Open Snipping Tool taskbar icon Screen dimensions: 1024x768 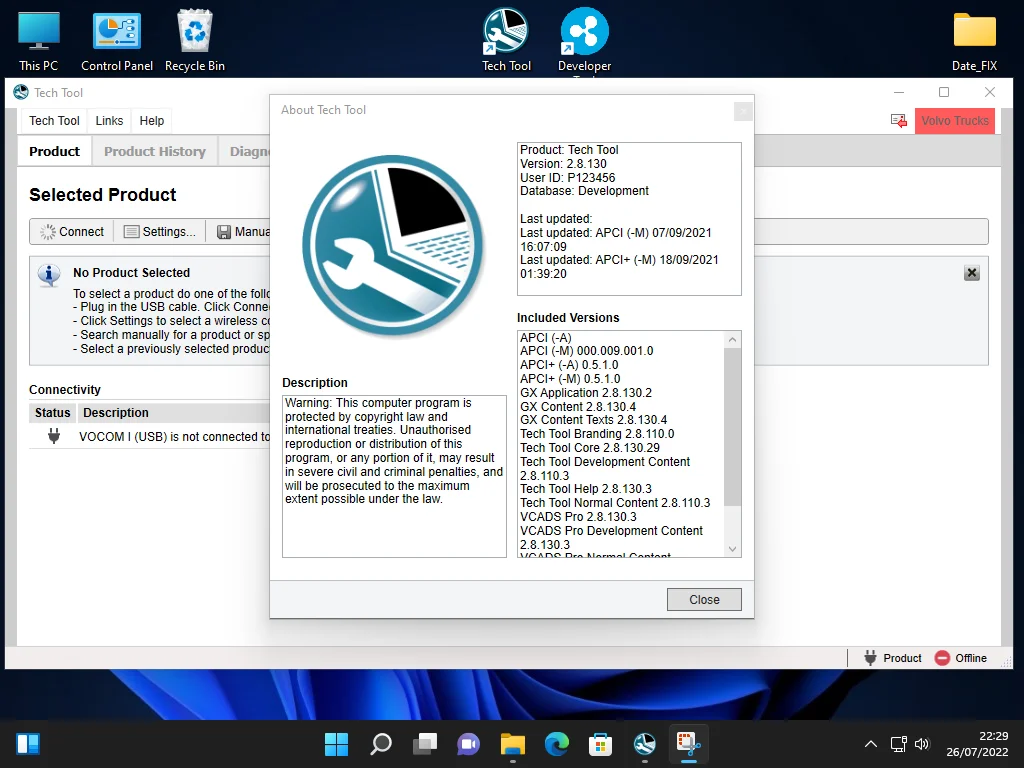(x=688, y=744)
